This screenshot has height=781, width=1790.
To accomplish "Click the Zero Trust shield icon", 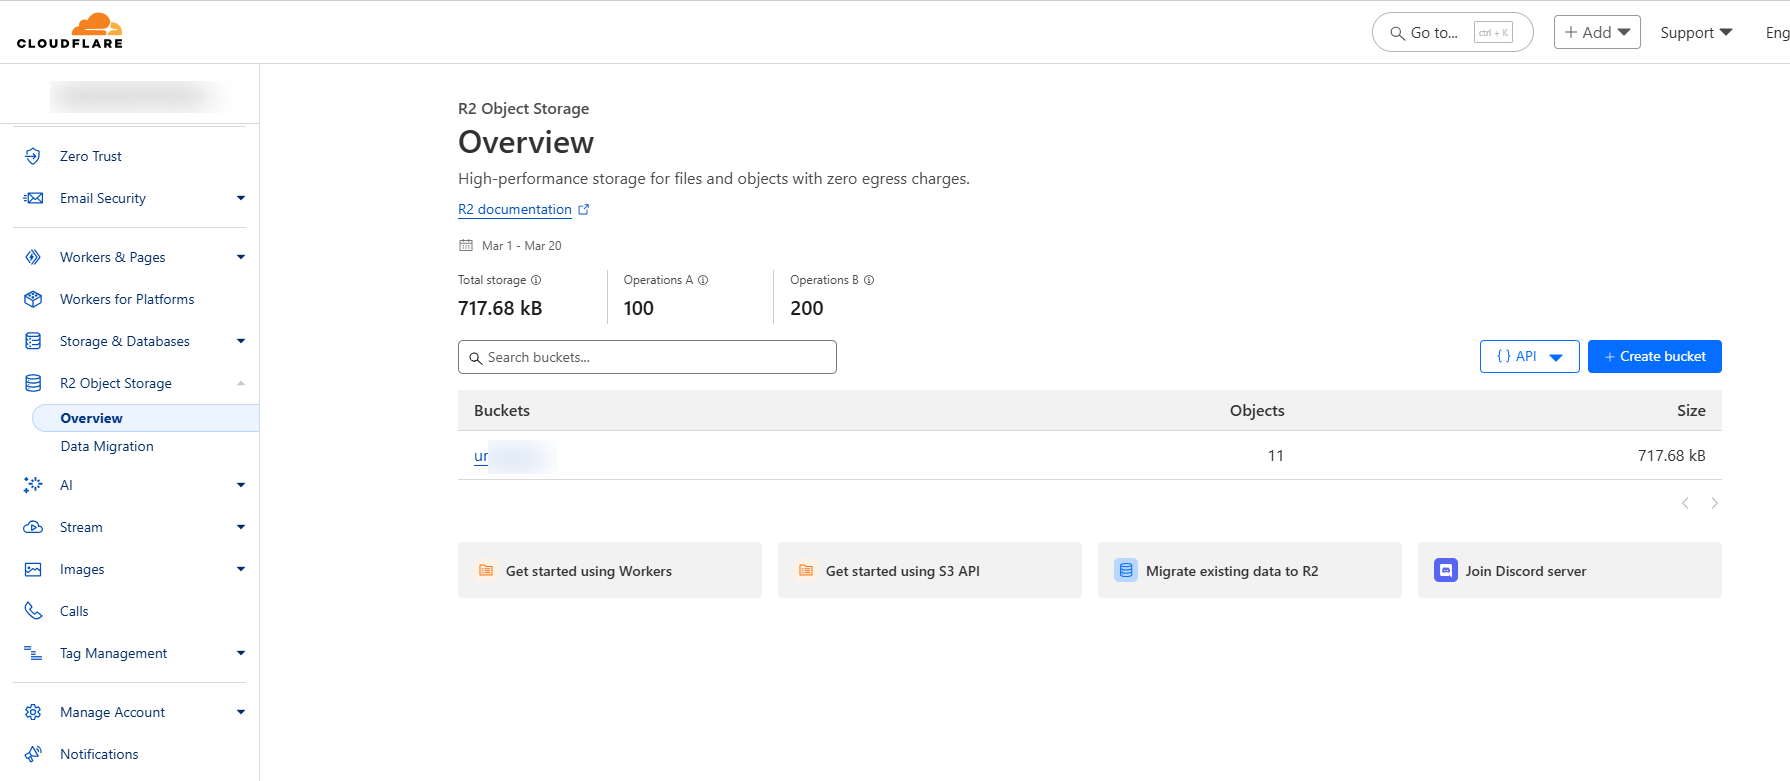I will [33, 156].
